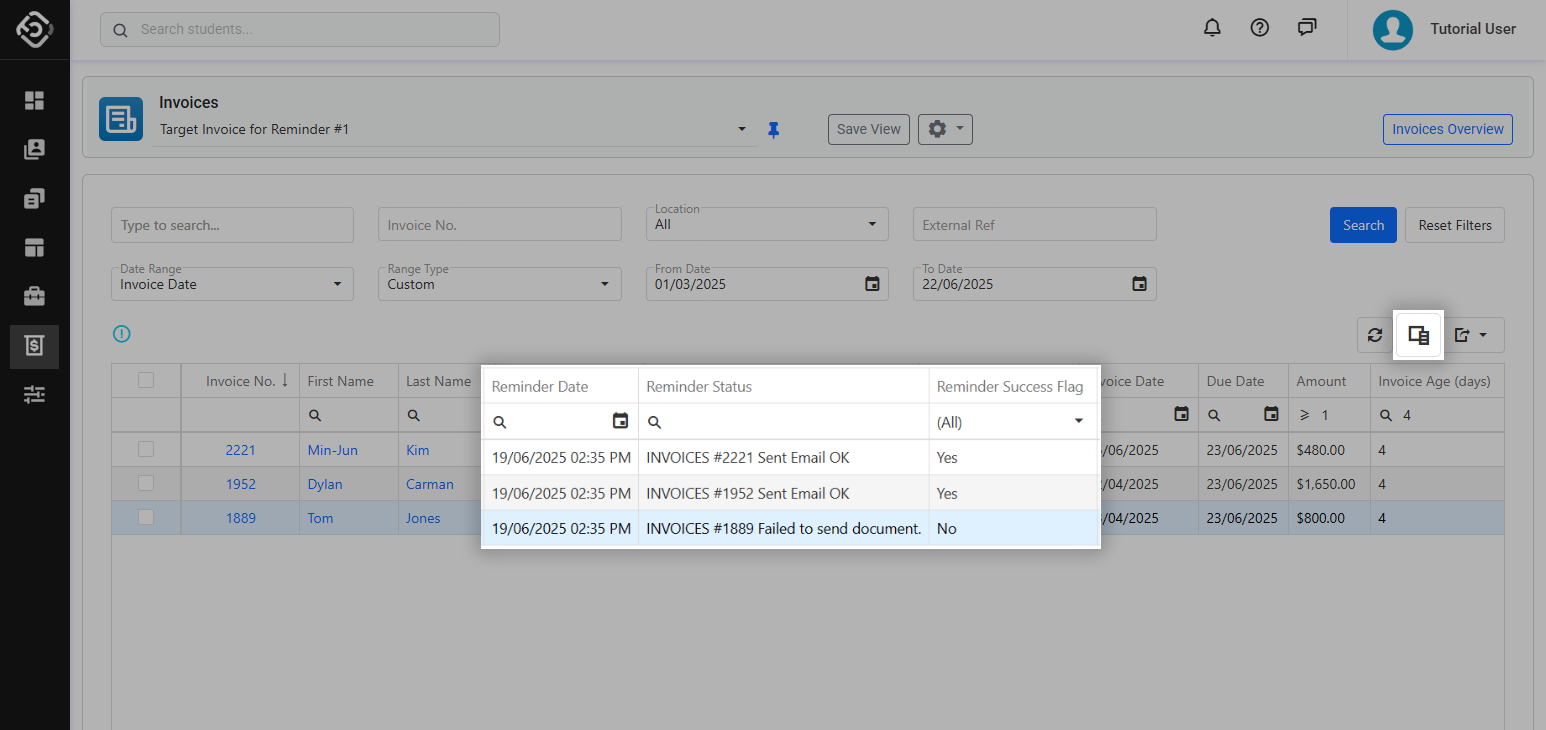Click the column chooser icon
Screen dimensions: 1546x730
[x=1418, y=335]
